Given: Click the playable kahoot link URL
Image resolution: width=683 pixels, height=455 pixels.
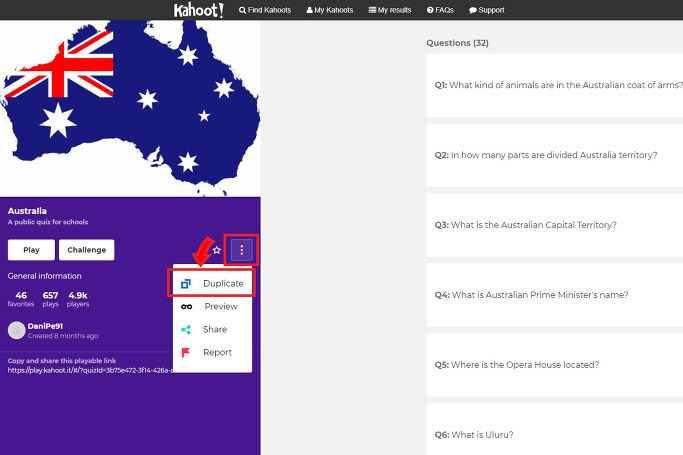Looking at the screenshot, I should click(x=90, y=371).
